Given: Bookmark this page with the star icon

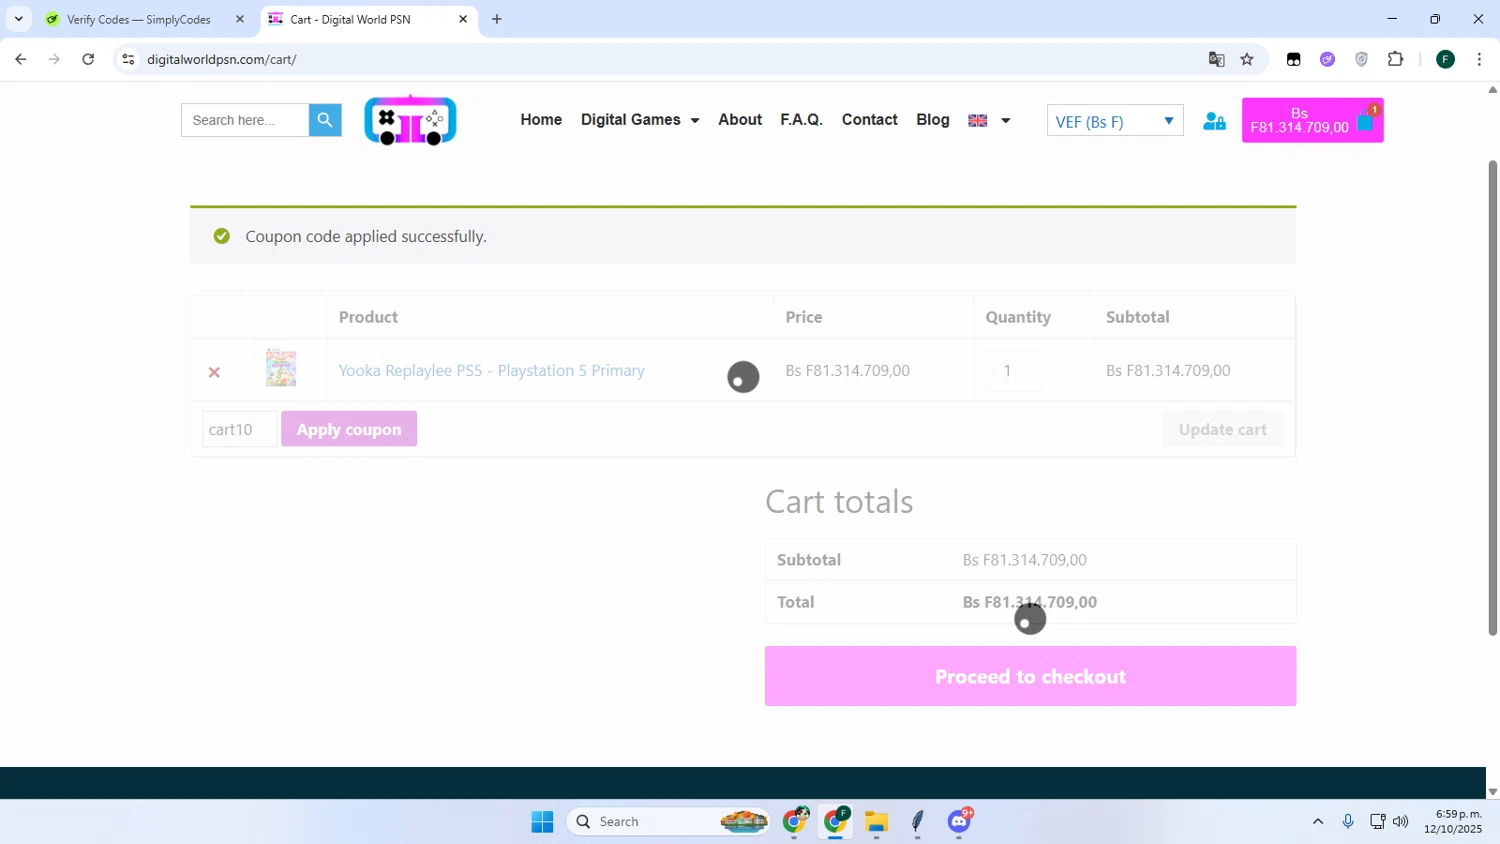Looking at the screenshot, I should [x=1247, y=59].
